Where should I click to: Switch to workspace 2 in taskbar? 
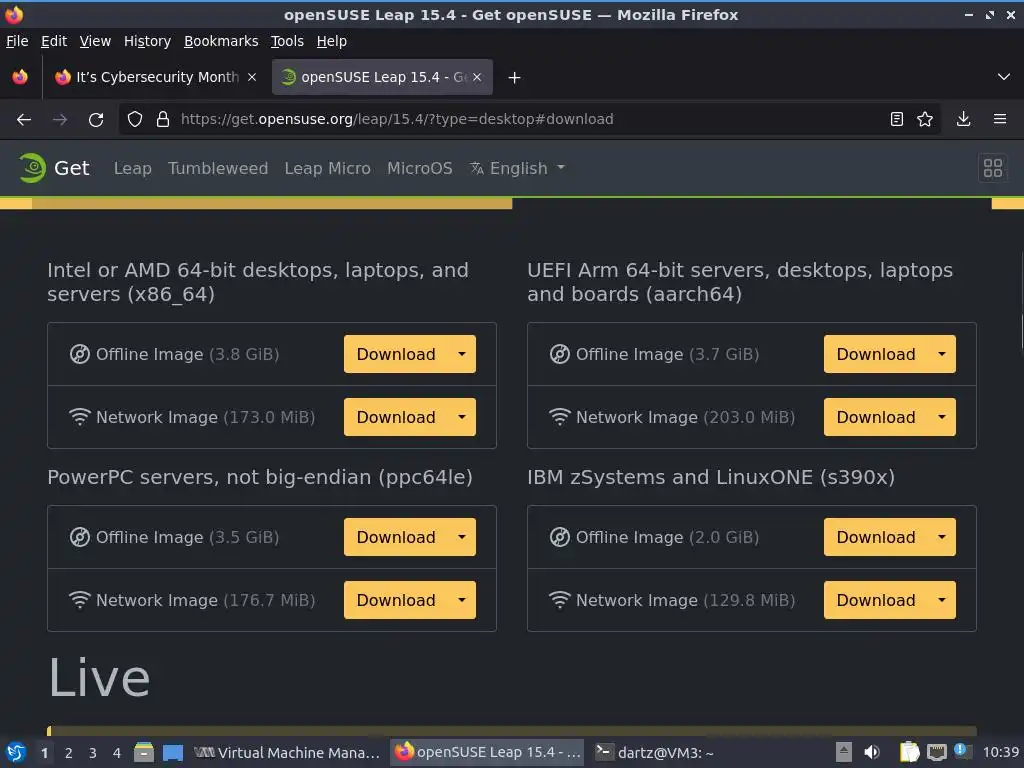click(x=69, y=753)
